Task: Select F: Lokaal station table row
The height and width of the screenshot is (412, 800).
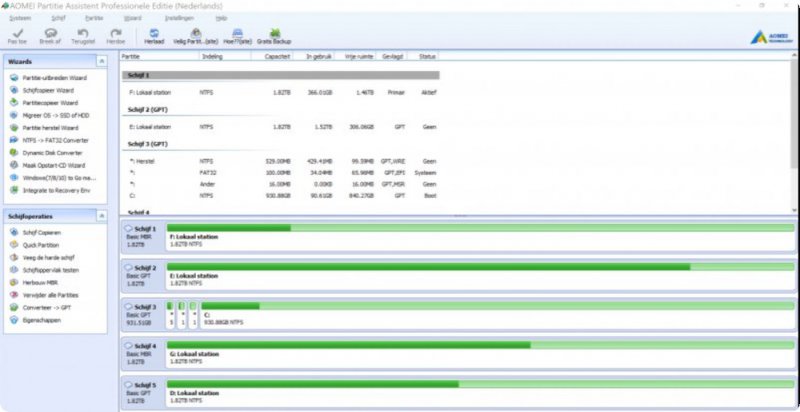Action: click(281, 92)
